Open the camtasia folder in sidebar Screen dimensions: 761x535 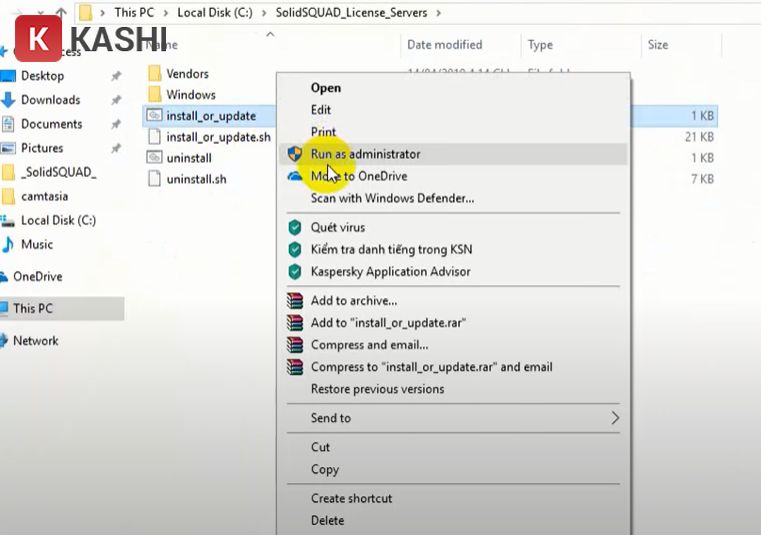click(x=45, y=197)
